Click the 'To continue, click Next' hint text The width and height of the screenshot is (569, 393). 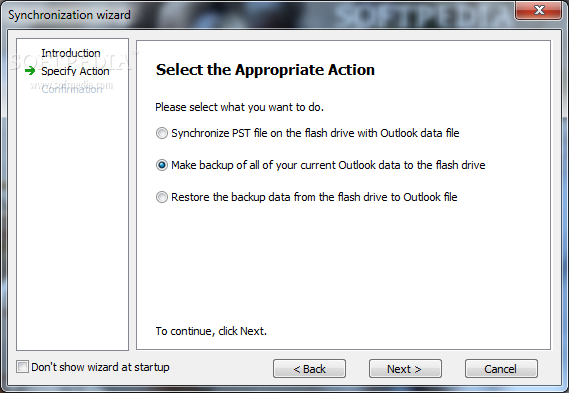click(x=211, y=331)
